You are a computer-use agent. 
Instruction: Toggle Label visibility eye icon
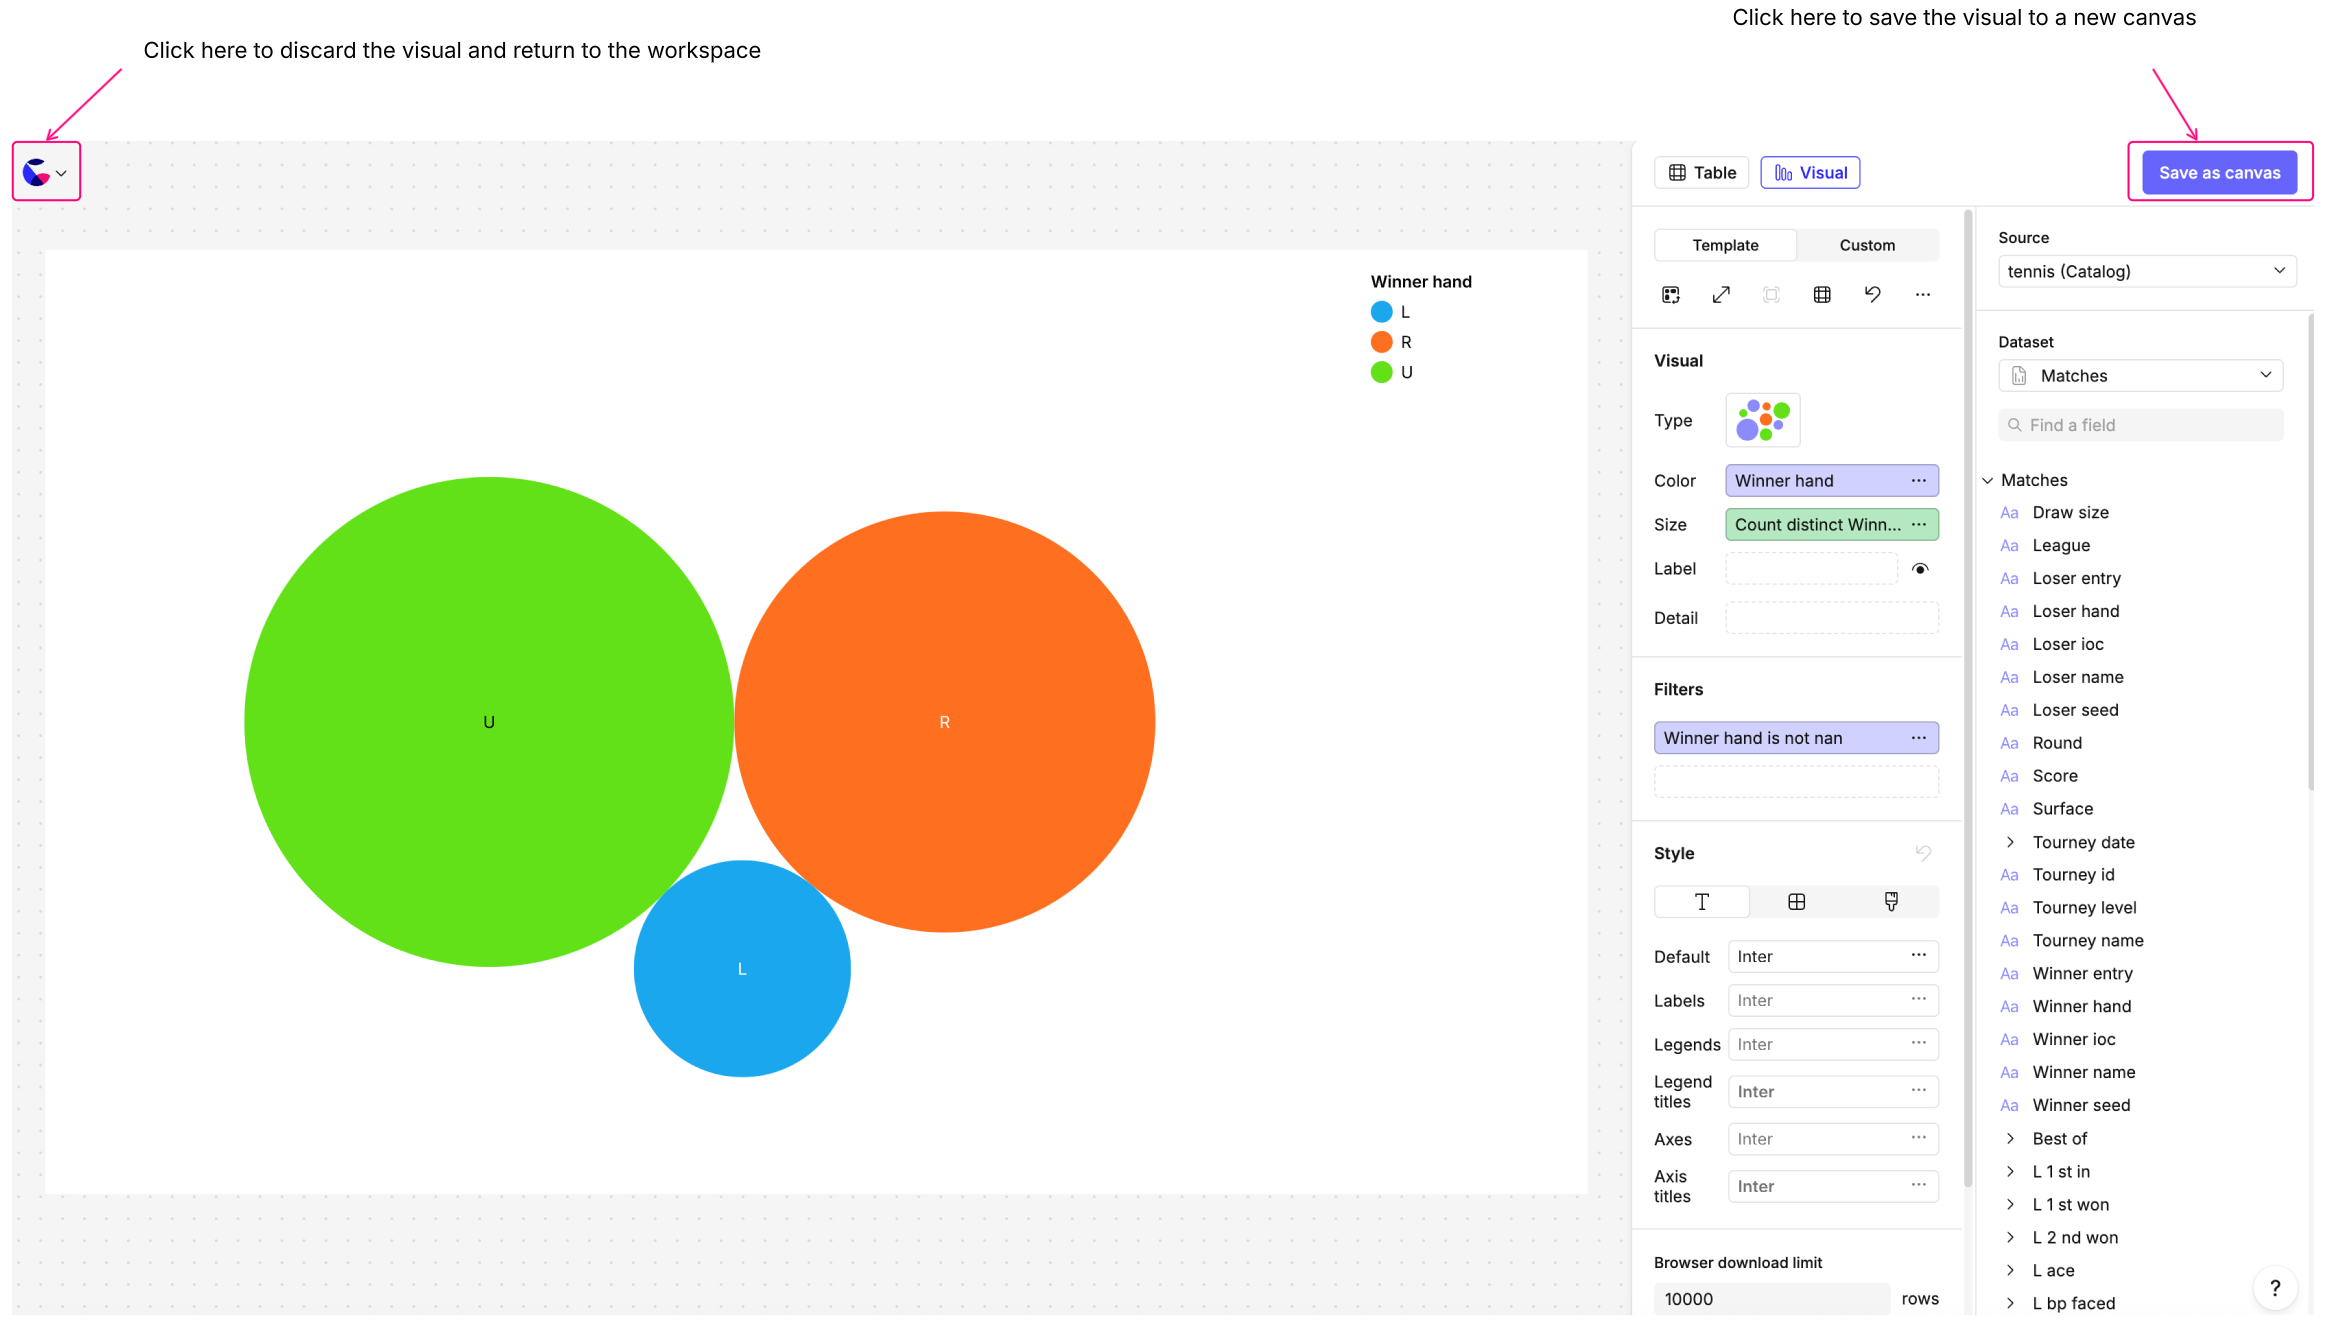1920,569
